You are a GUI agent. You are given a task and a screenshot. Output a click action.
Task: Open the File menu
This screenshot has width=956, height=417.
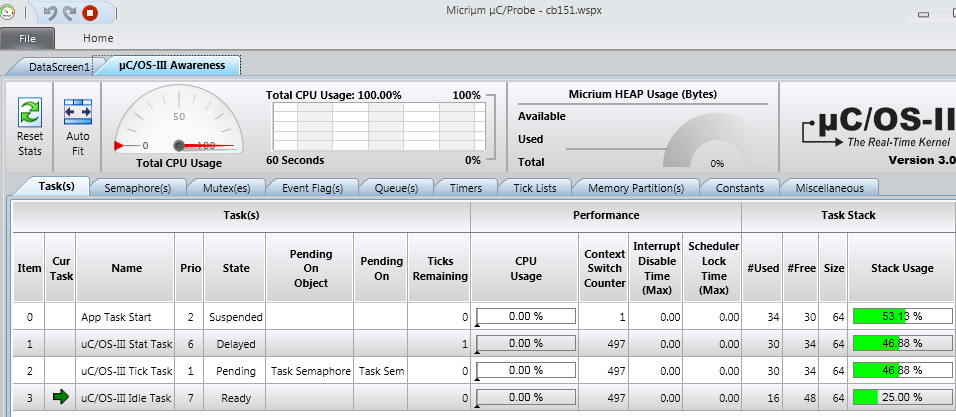coord(27,38)
